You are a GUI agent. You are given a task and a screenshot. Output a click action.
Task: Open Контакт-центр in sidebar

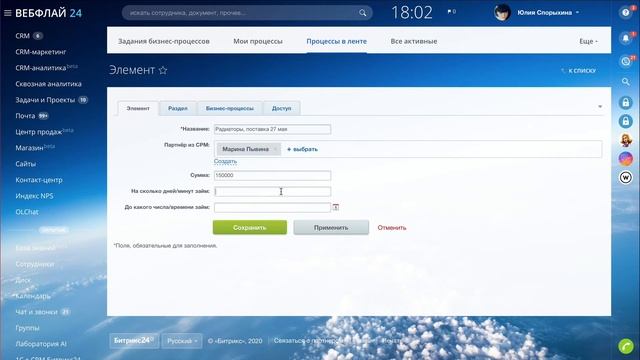(x=39, y=180)
